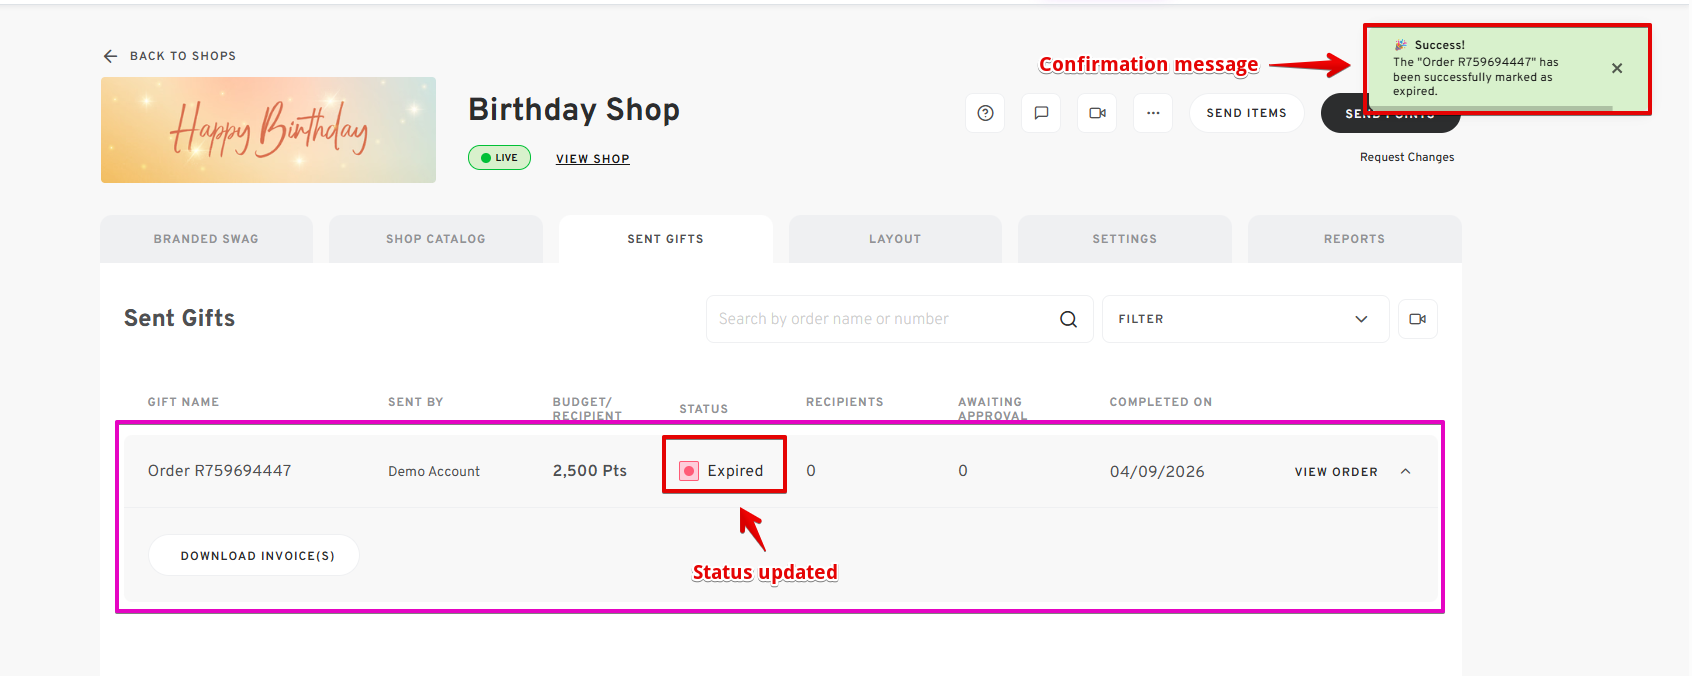The width and height of the screenshot is (1692, 676).
Task: Open the chat message icon
Action: 1041,113
